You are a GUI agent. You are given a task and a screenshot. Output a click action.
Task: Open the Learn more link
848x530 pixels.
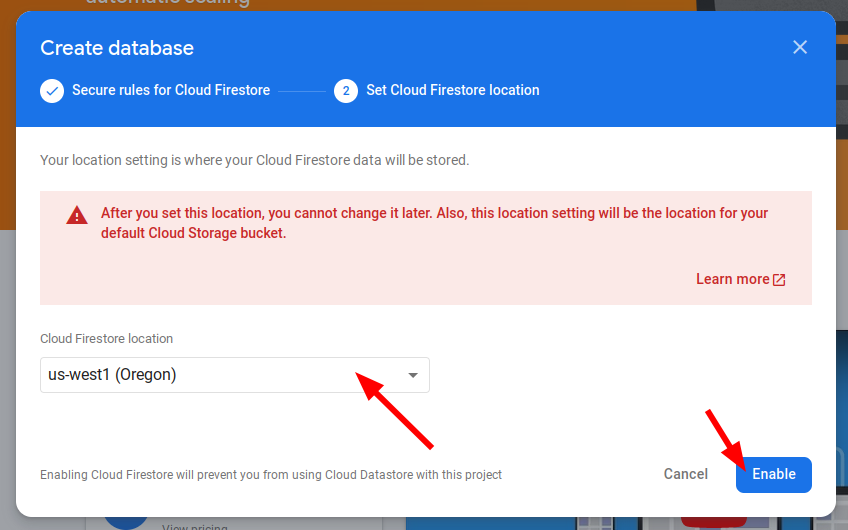(732, 279)
